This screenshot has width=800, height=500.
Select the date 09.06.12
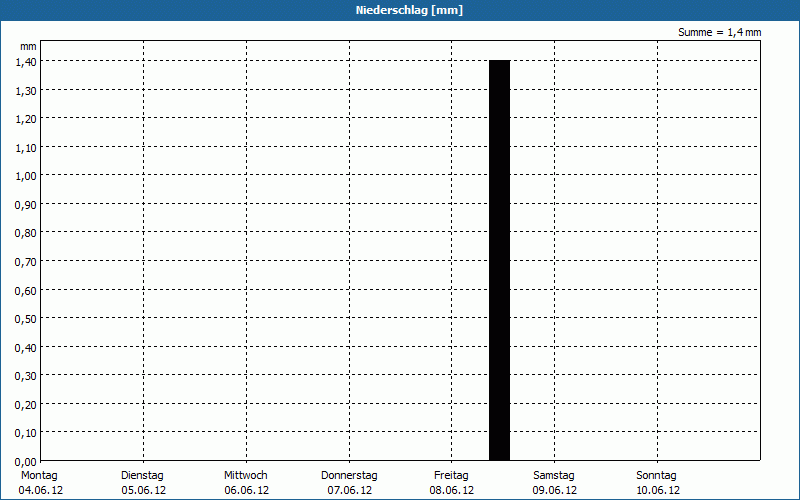point(555,490)
